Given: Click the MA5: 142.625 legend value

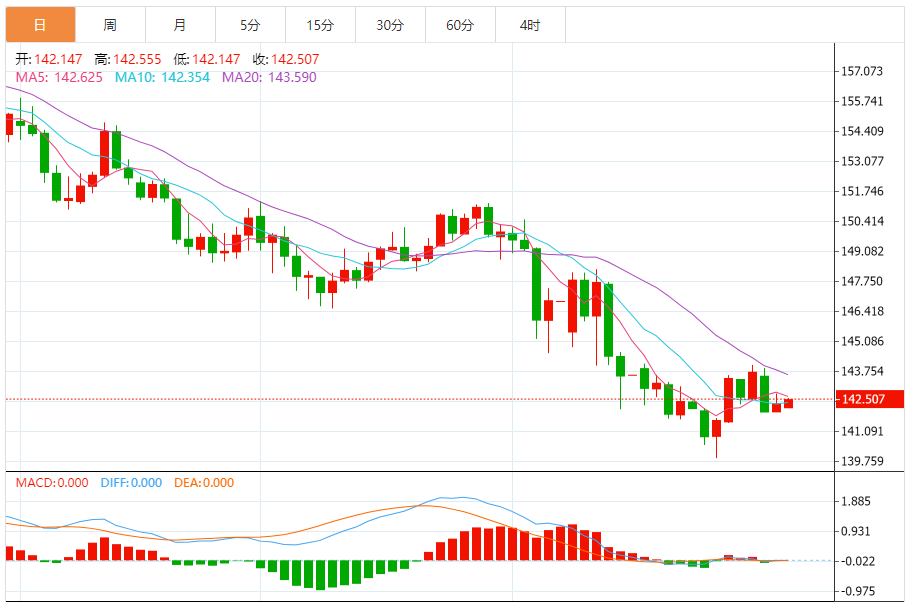Looking at the screenshot, I should [59, 77].
